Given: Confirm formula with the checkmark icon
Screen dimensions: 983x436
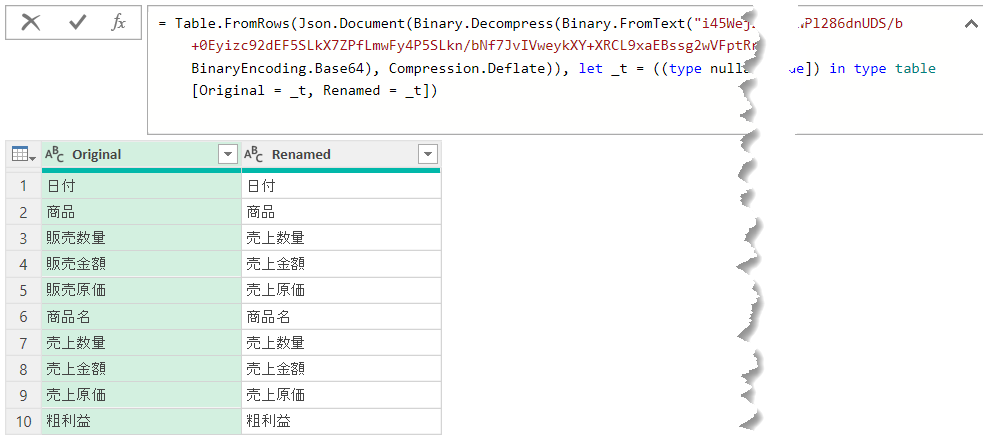Looking at the screenshot, I should coord(78,23).
